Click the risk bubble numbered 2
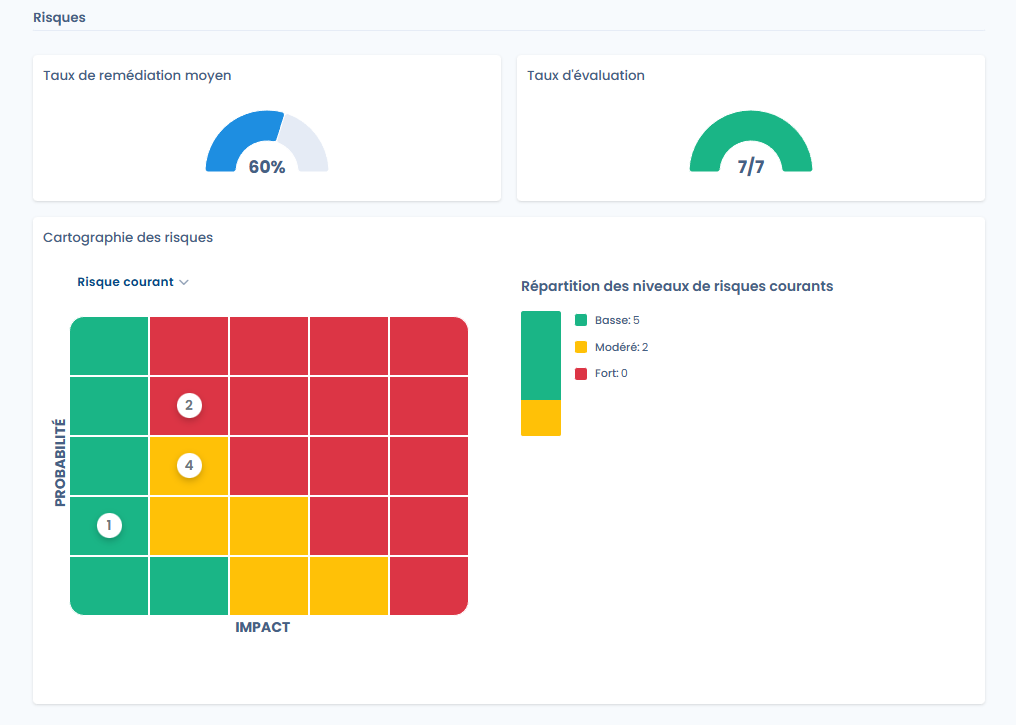This screenshot has width=1016, height=725. coord(189,405)
